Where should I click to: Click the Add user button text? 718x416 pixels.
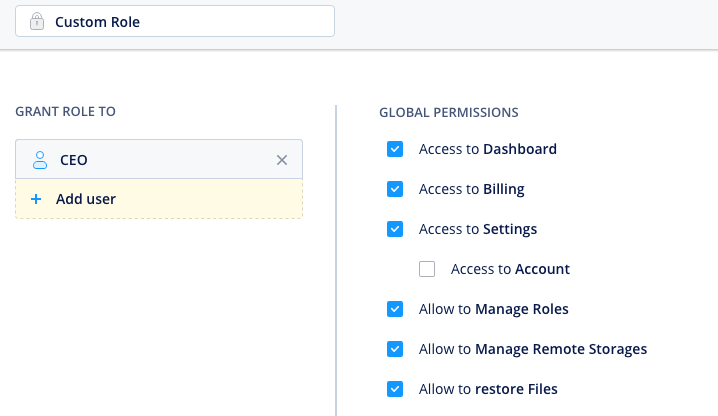(x=86, y=199)
